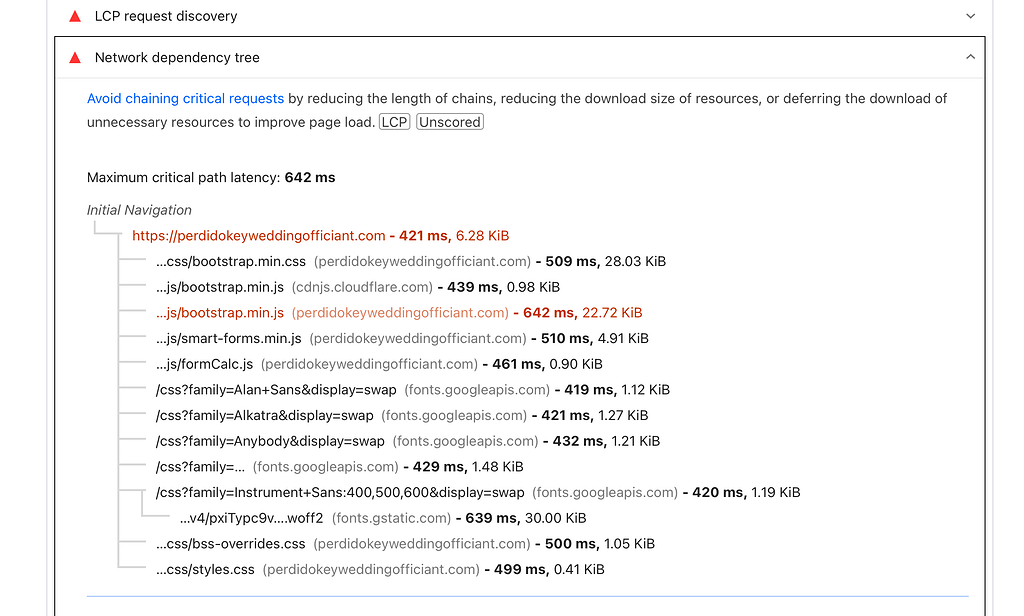Click the fonts.gstatic.com host label
The width and height of the screenshot is (1024, 616).
click(391, 519)
